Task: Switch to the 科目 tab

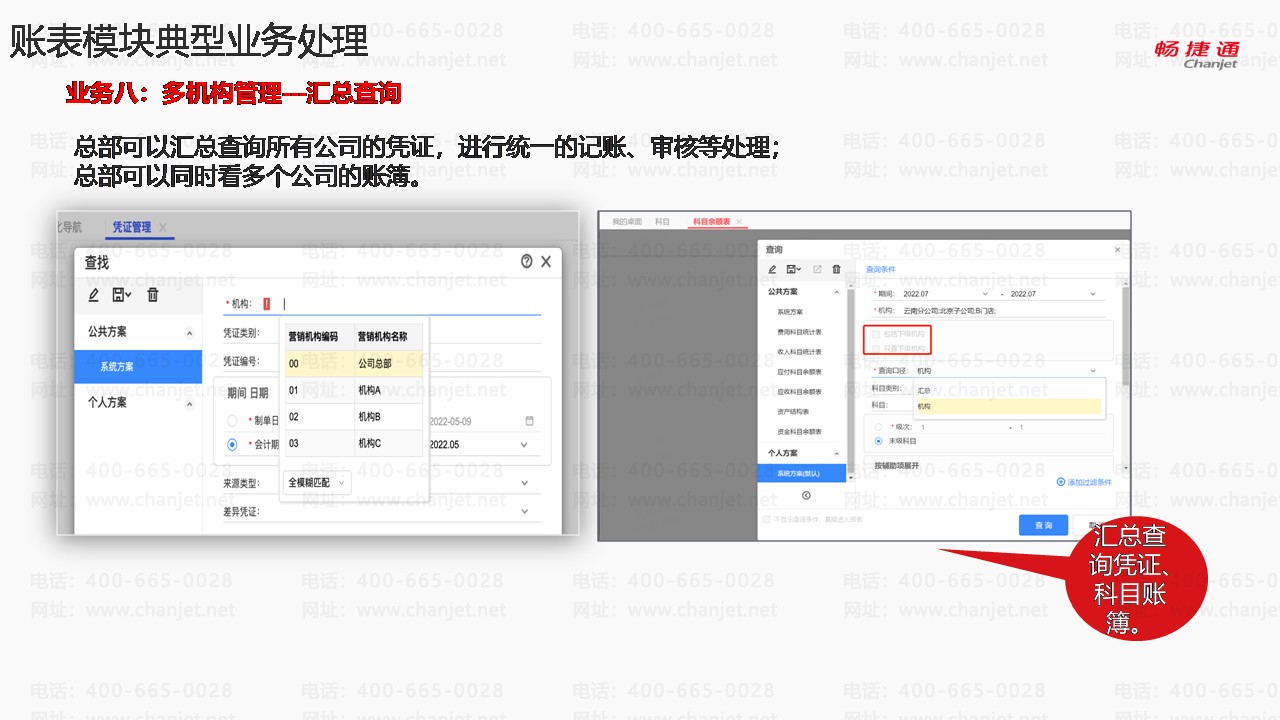Action: [662, 221]
